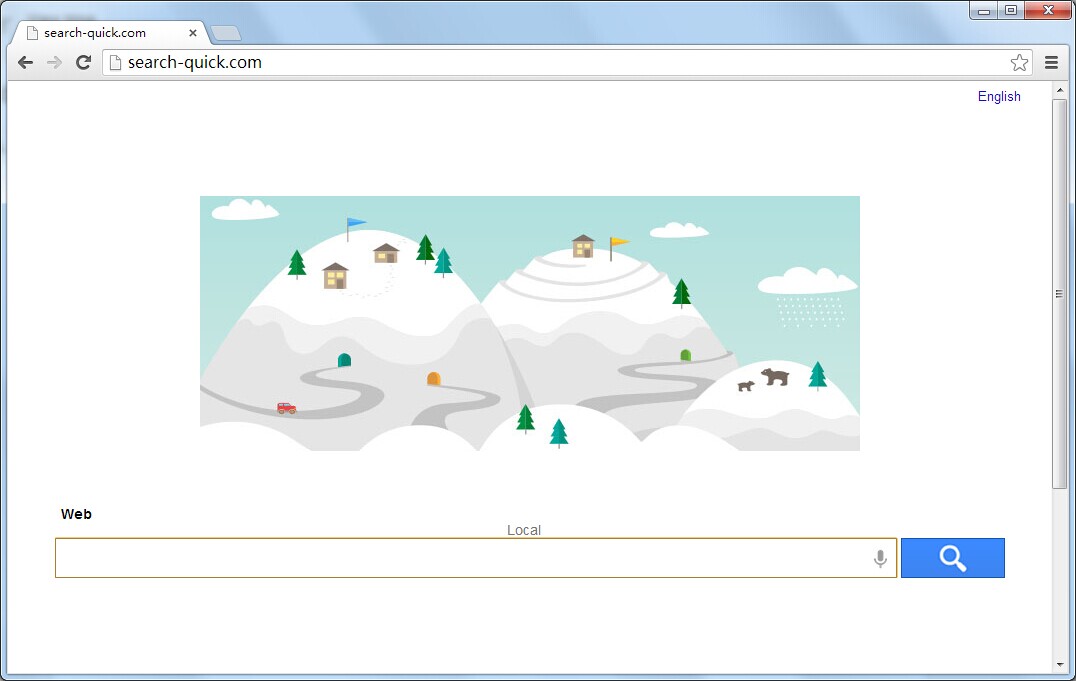
Task: Maximize the browser window
Action: tap(1011, 10)
